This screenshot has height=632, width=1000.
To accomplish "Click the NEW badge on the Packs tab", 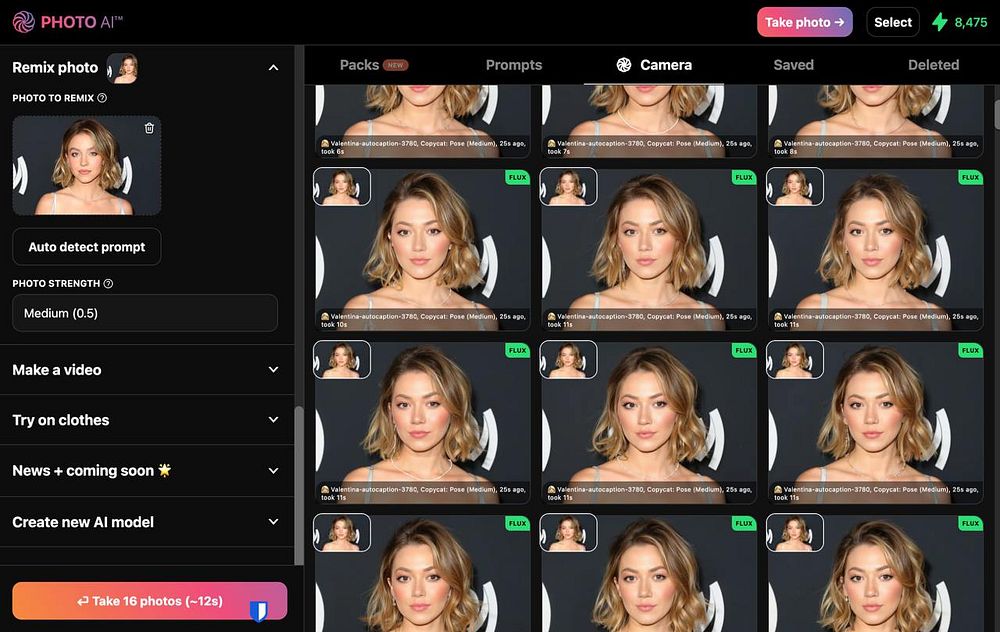I will 395,65.
